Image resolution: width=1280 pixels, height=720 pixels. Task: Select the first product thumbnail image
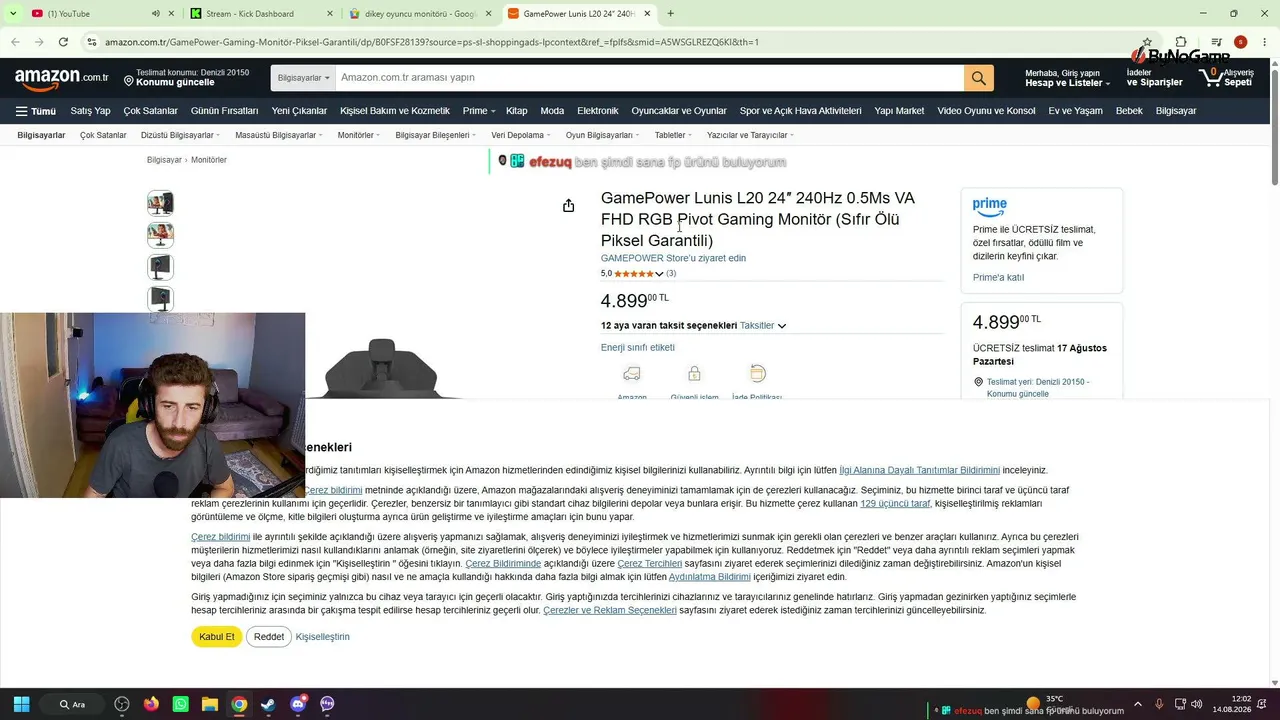click(160, 203)
